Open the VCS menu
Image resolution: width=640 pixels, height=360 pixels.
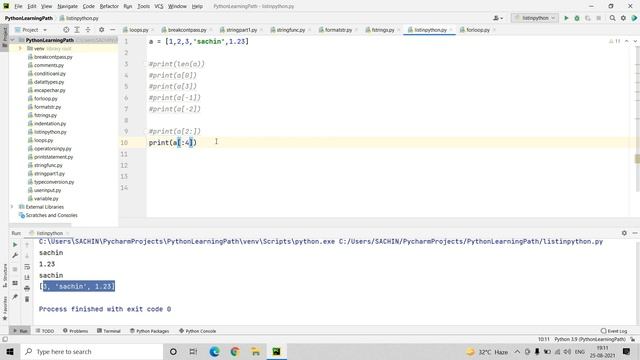[159, 6]
